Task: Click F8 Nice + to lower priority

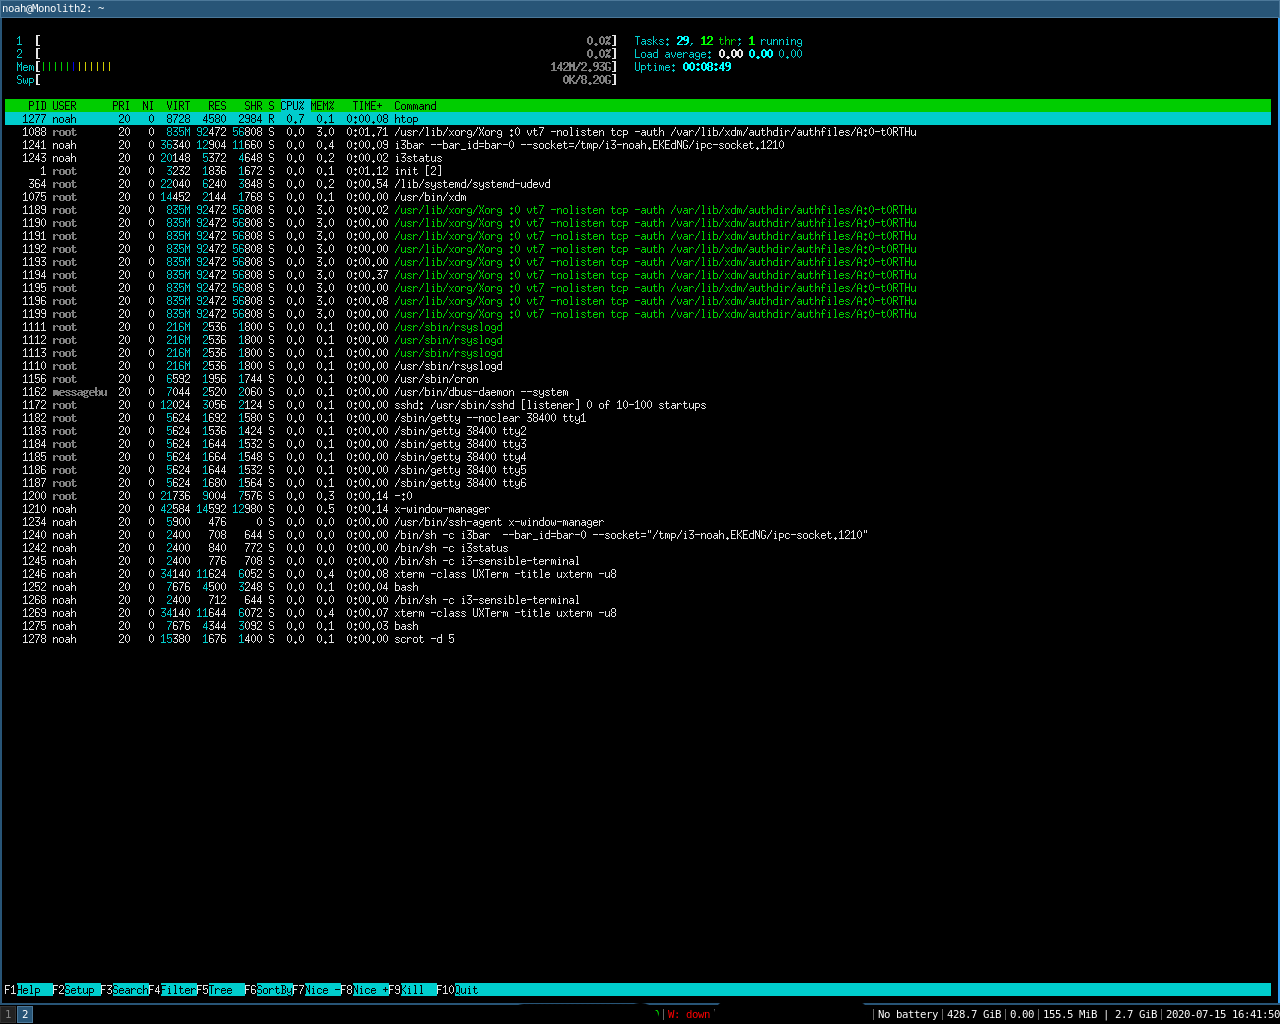Action: tap(364, 990)
